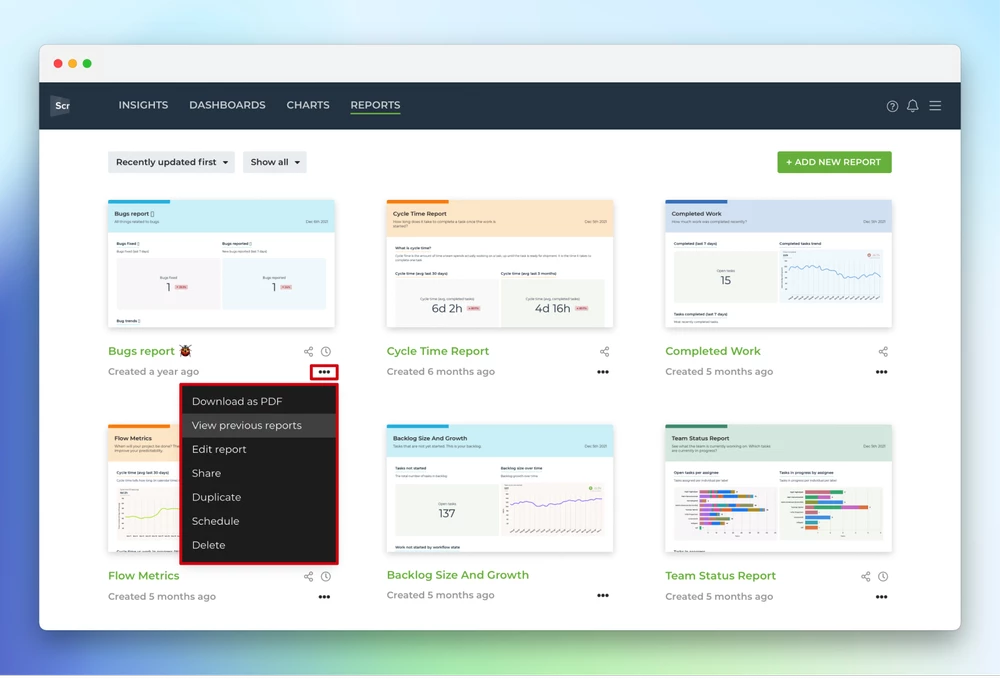Click share icon for Bugs report

click(308, 351)
